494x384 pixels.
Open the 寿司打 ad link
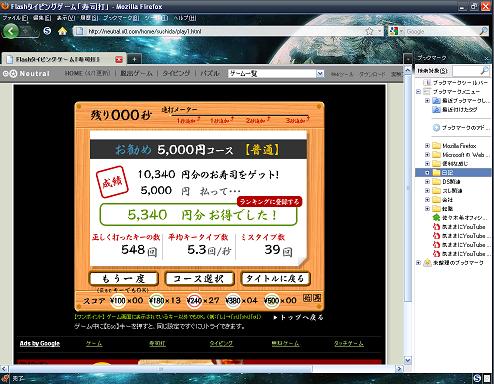157,343
